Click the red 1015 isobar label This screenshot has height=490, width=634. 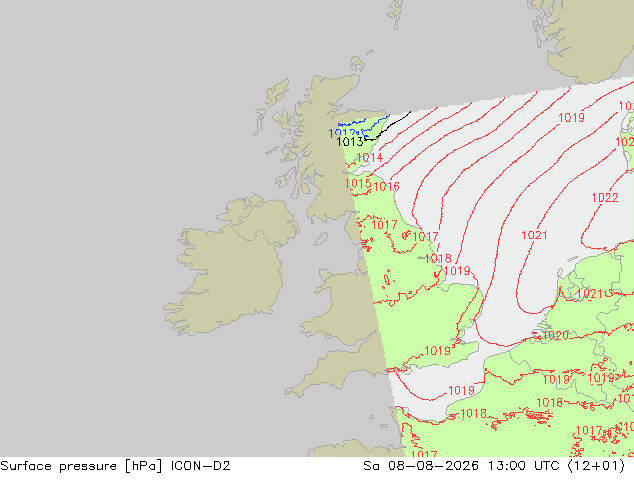tap(358, 184)
